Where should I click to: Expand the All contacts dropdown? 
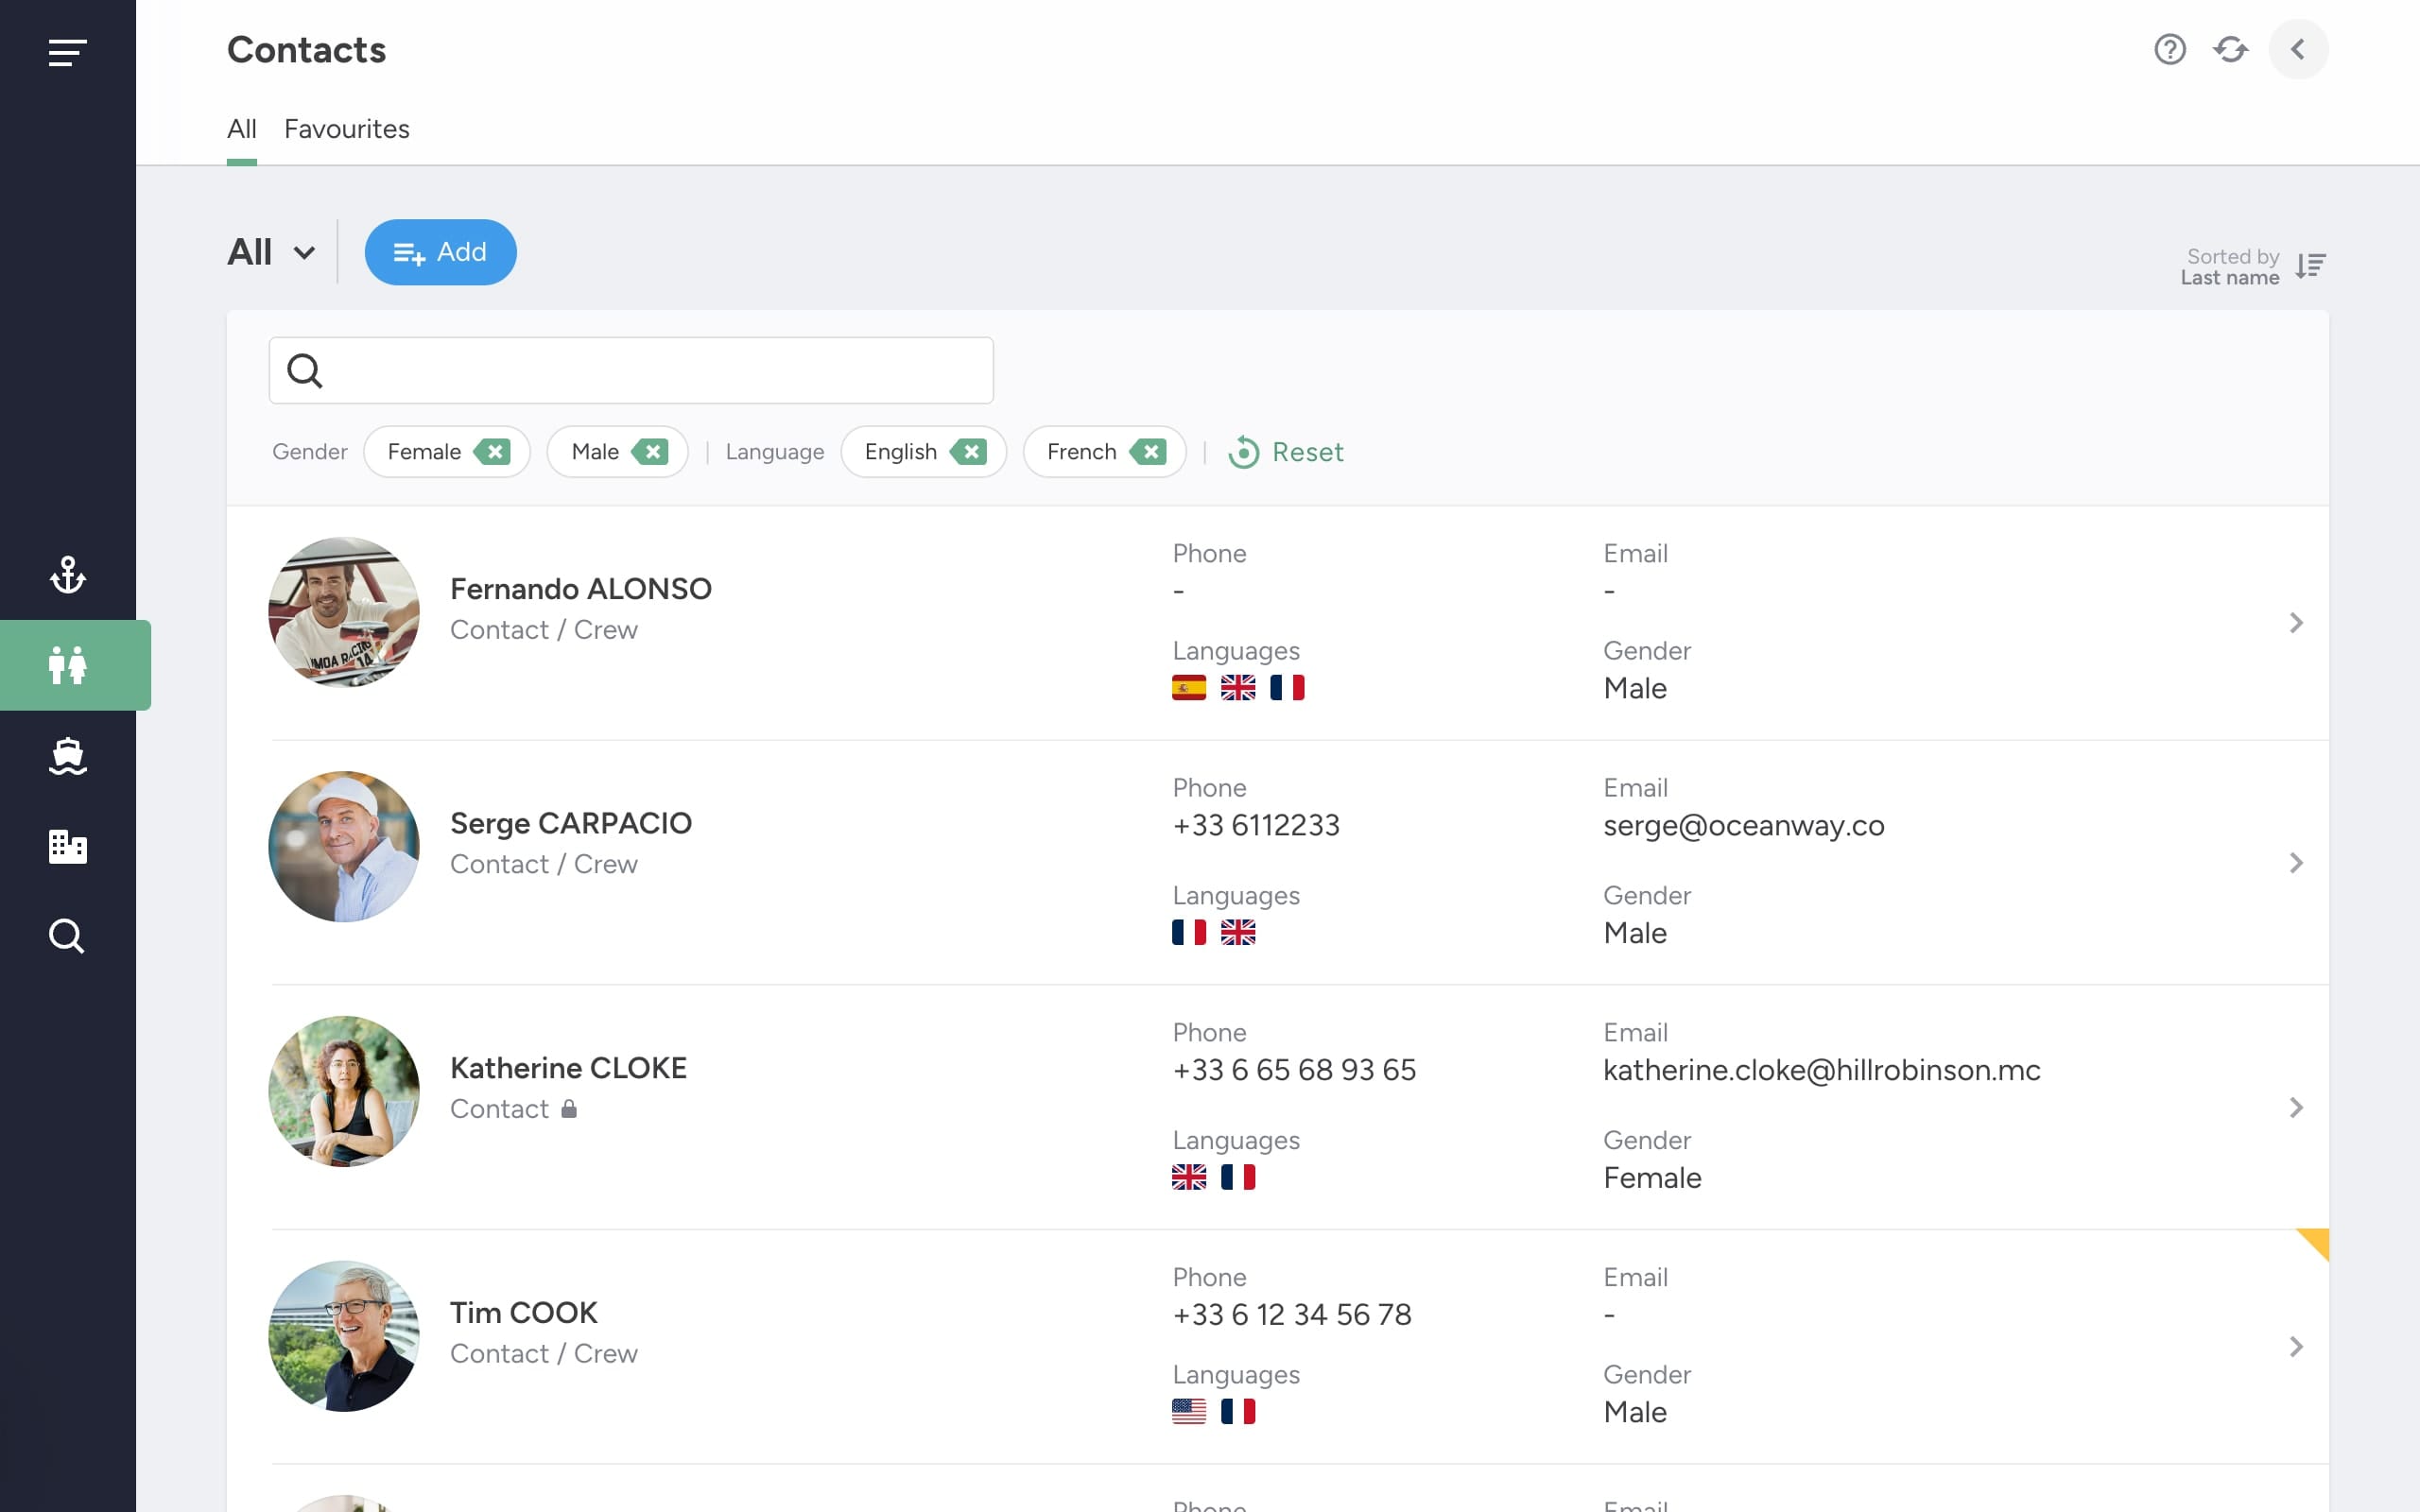pos(271,252)
